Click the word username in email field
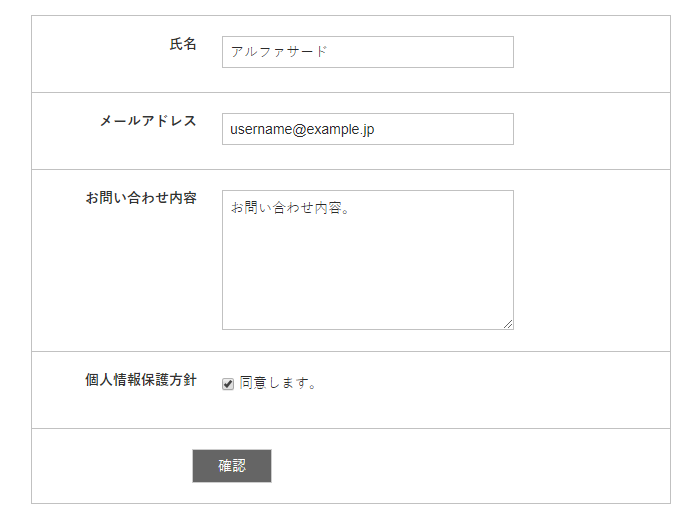This screenshot has width=700, height=520. tap(261, 129)
